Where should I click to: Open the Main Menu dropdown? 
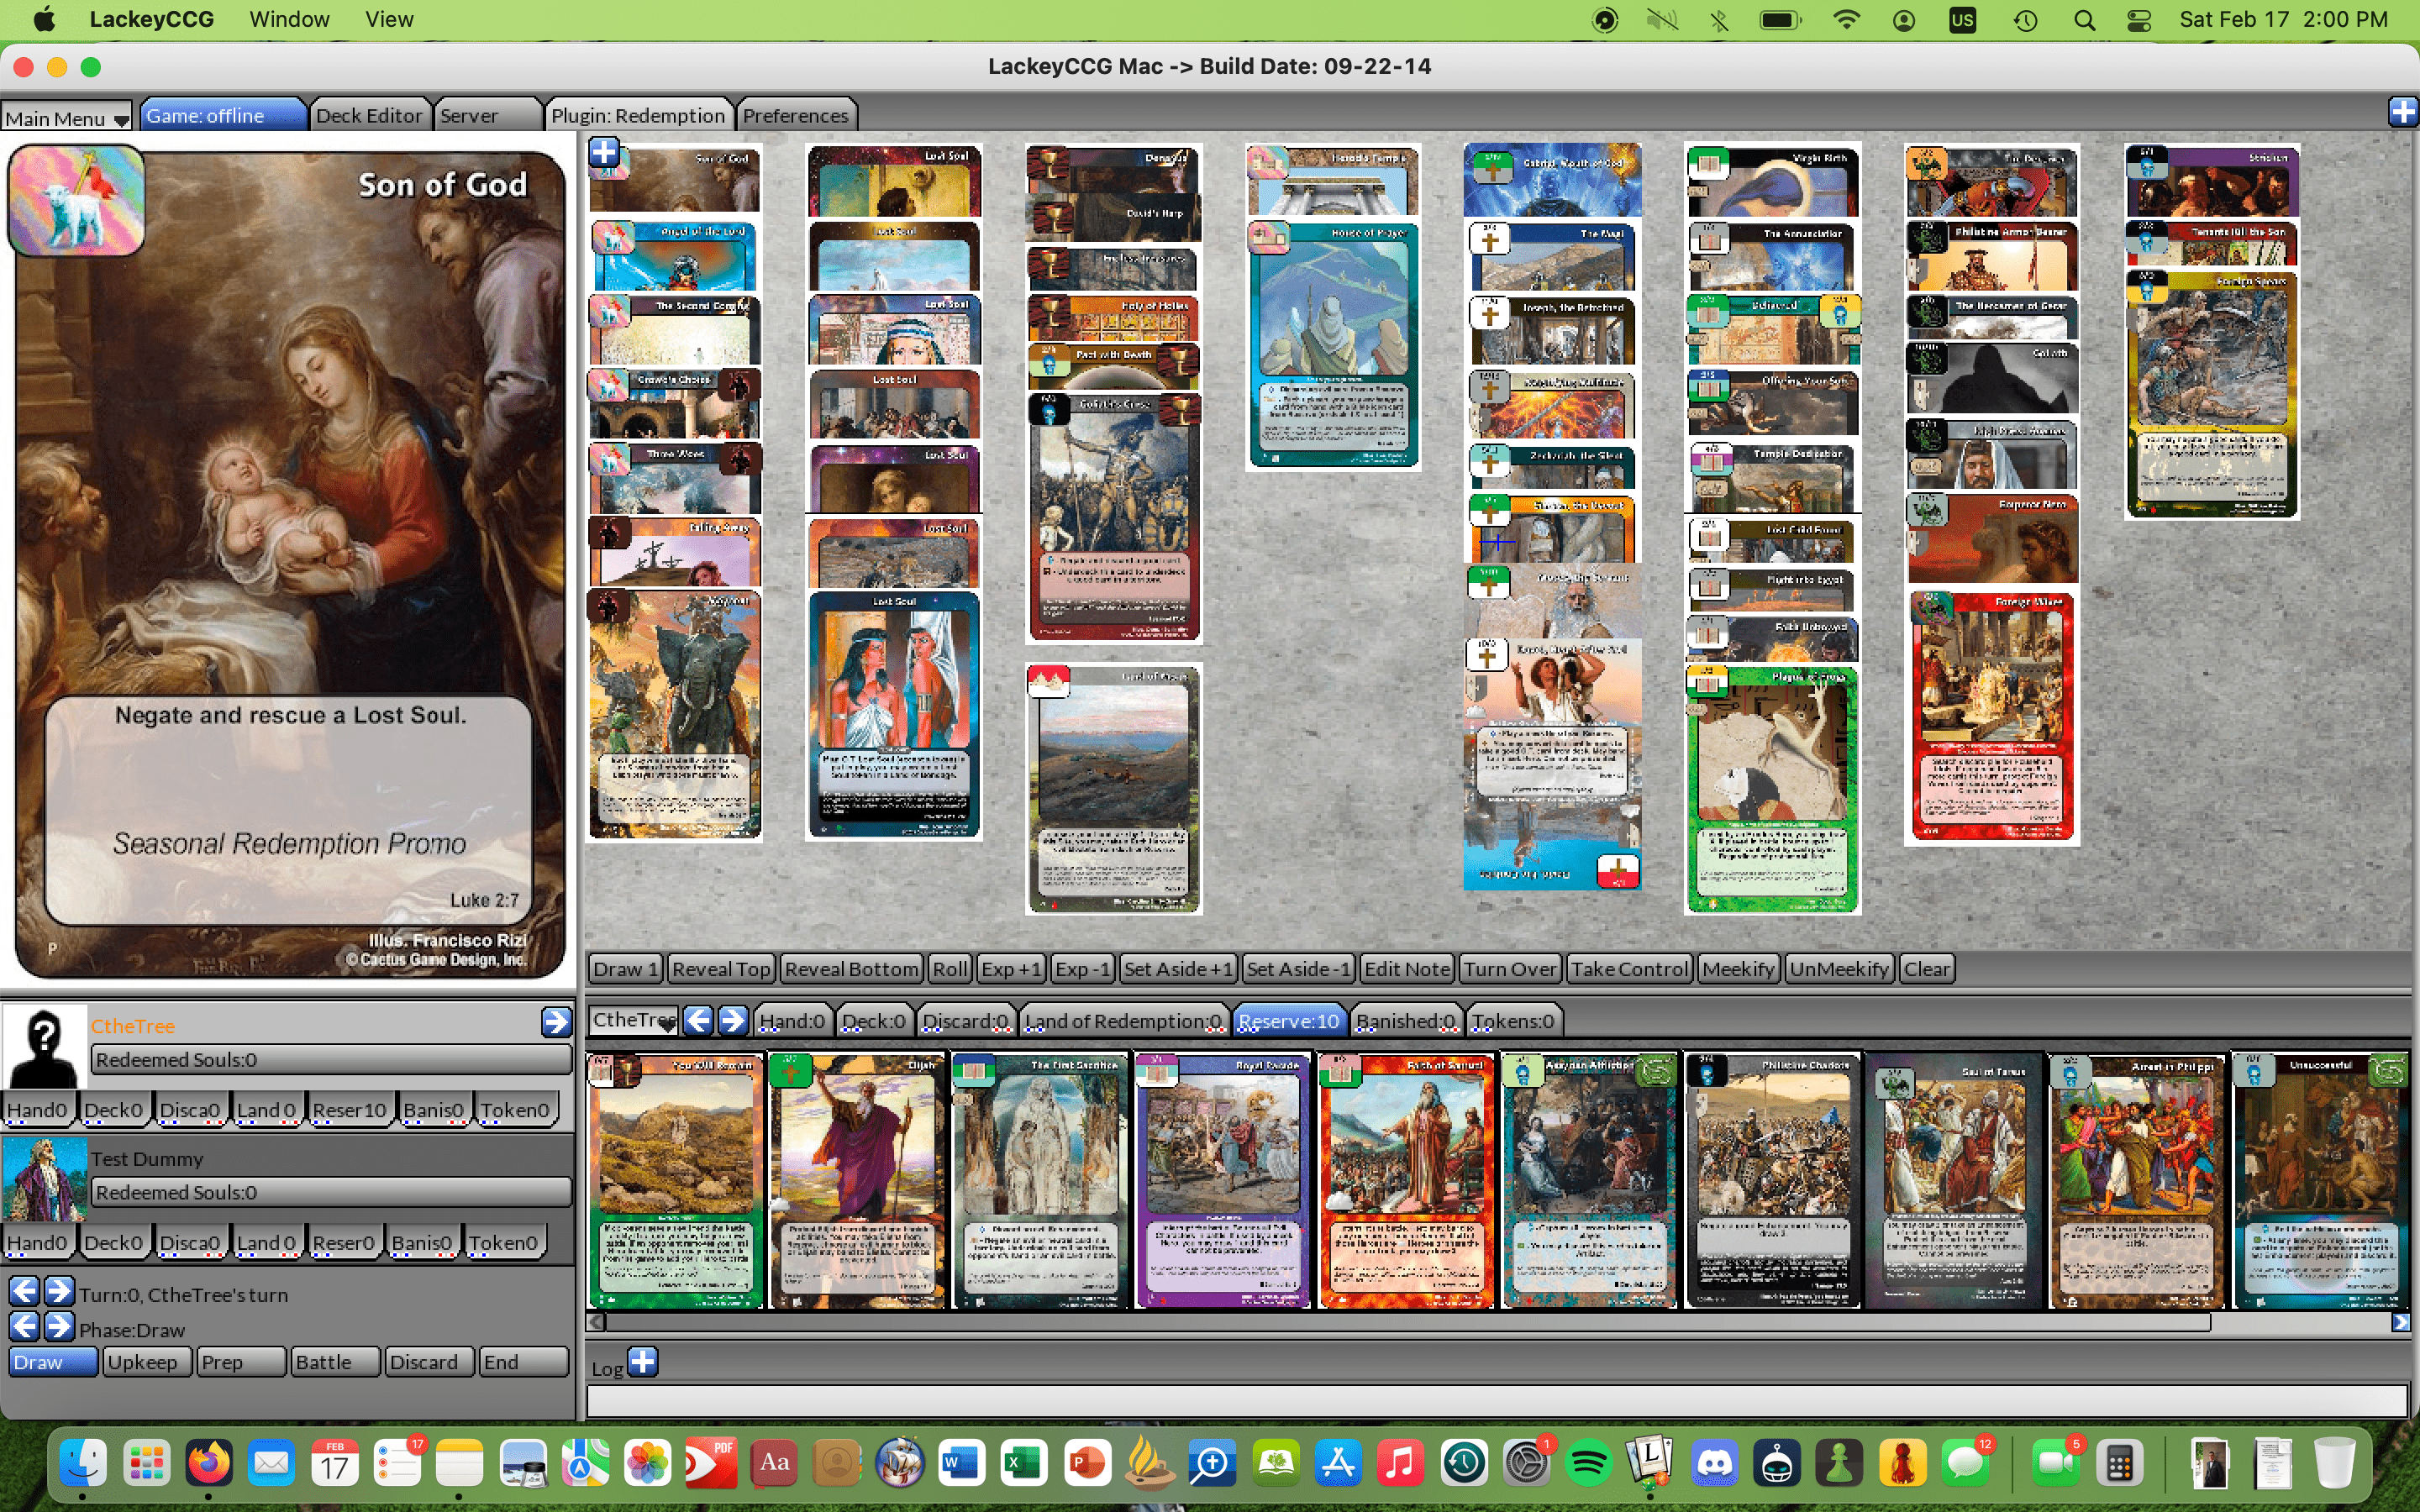pyautogui.click(x=66, y=117)
